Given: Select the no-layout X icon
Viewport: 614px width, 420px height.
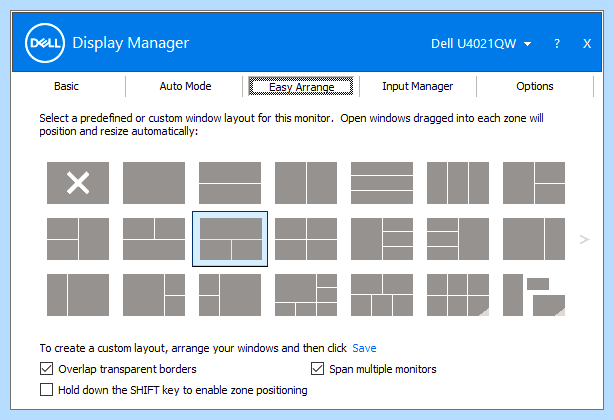Looking at the screenshot, I should pyautogui.click(x=78, y=183).
